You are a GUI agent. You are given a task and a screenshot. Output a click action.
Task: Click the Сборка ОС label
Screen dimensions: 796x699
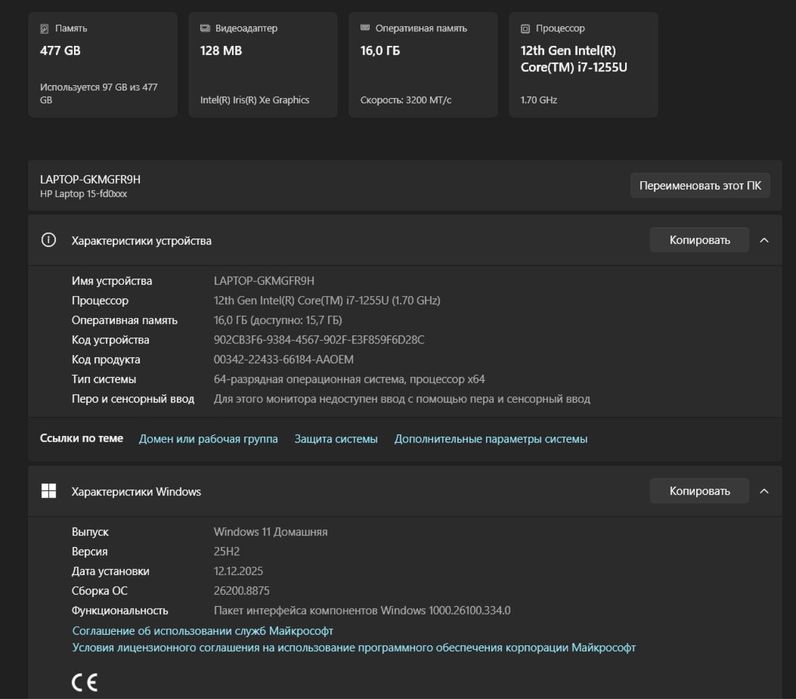[x=100, y=591]
